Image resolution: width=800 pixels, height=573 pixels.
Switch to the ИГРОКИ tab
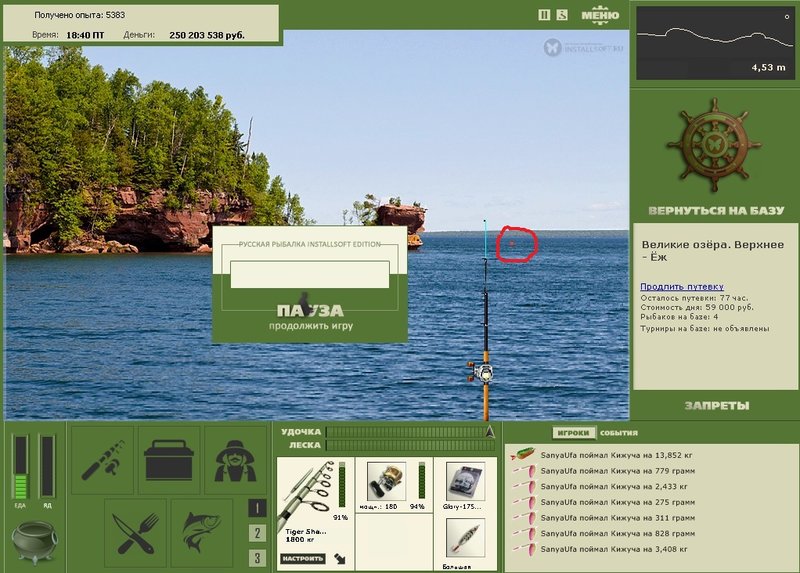click(x=573, y=433)
